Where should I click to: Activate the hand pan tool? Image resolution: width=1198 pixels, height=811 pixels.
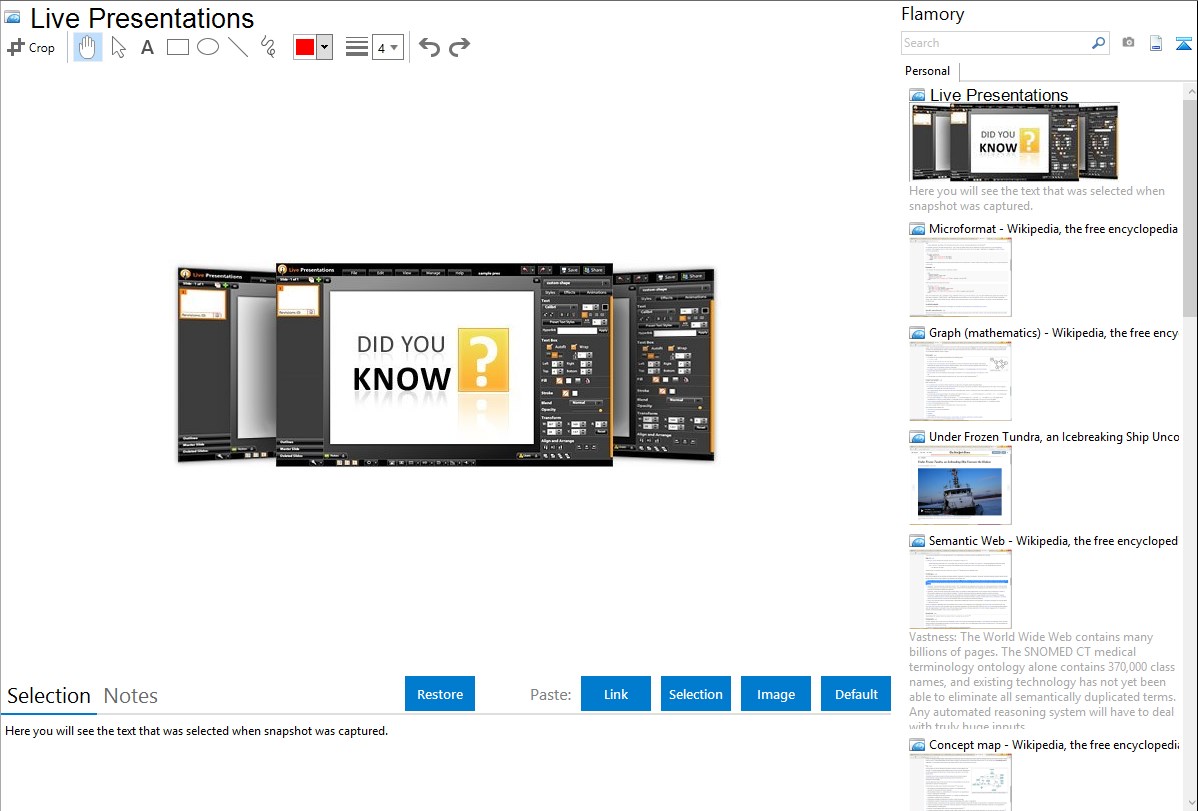coord(88,47)
